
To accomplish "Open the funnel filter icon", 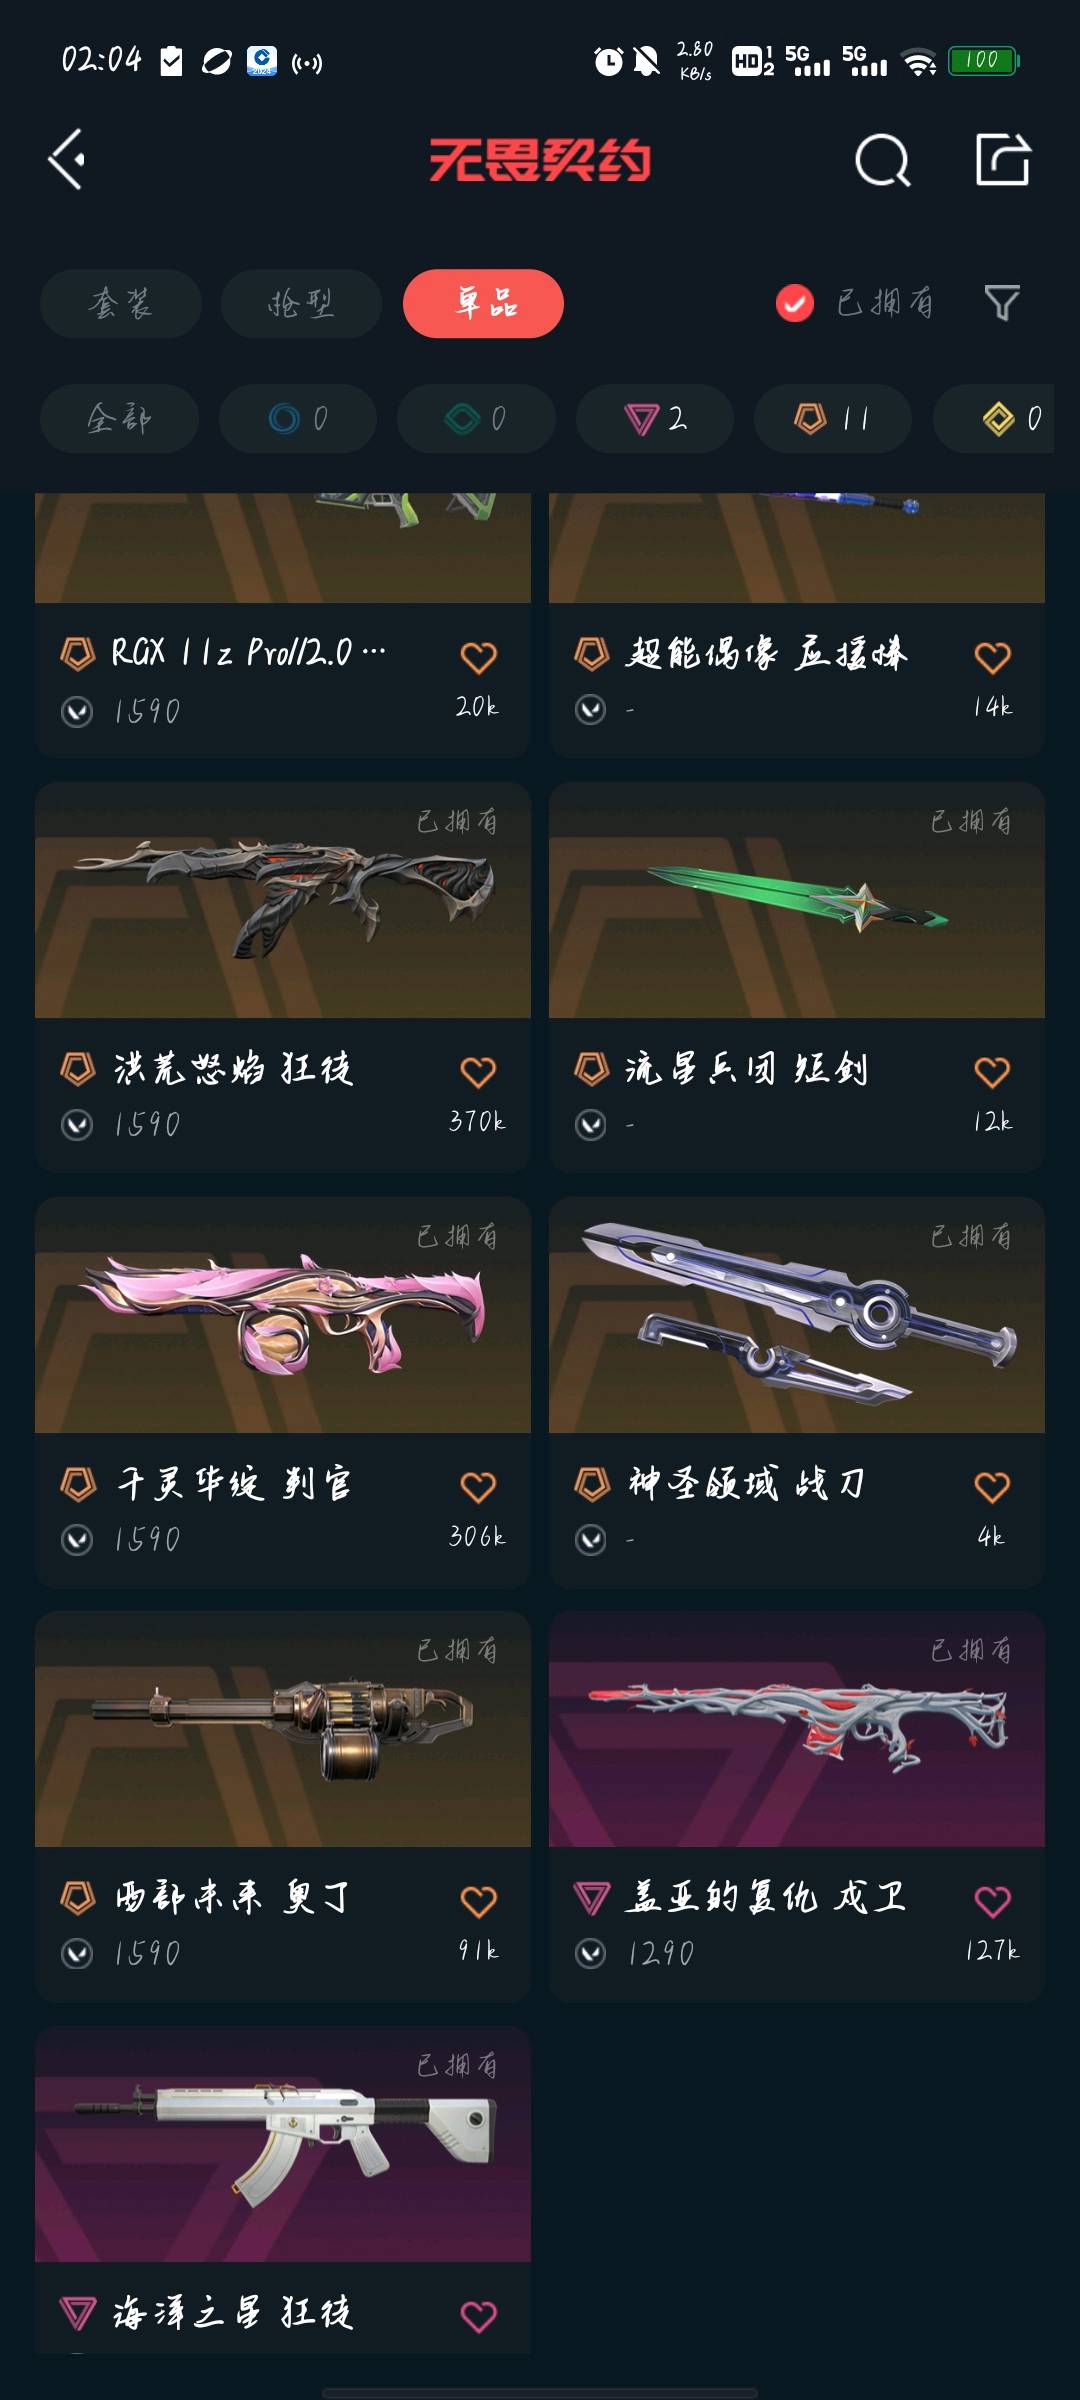I will (1001, 303).
